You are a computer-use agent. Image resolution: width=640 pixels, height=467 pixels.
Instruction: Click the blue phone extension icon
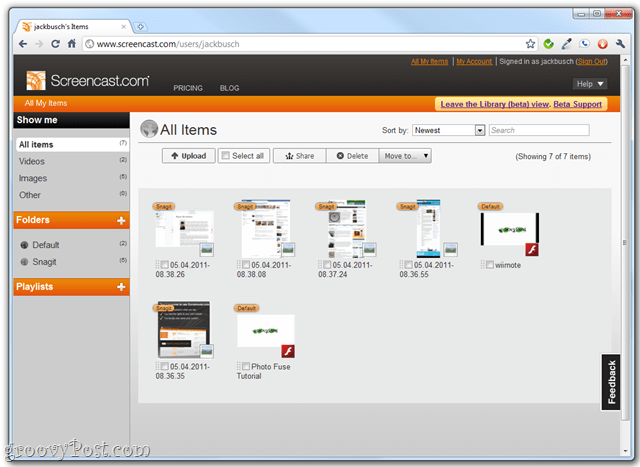(584, 44)
